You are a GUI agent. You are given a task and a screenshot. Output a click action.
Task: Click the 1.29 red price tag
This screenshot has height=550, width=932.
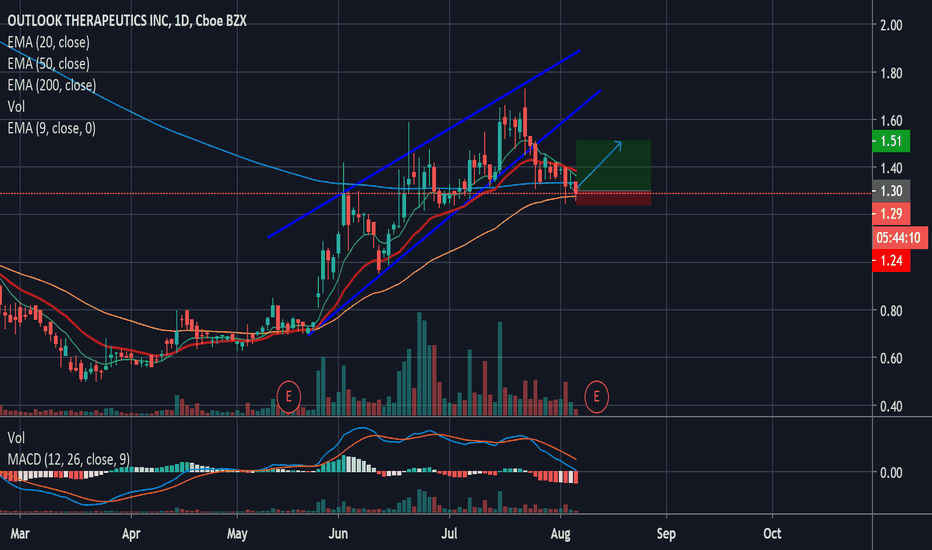(891, 213)
